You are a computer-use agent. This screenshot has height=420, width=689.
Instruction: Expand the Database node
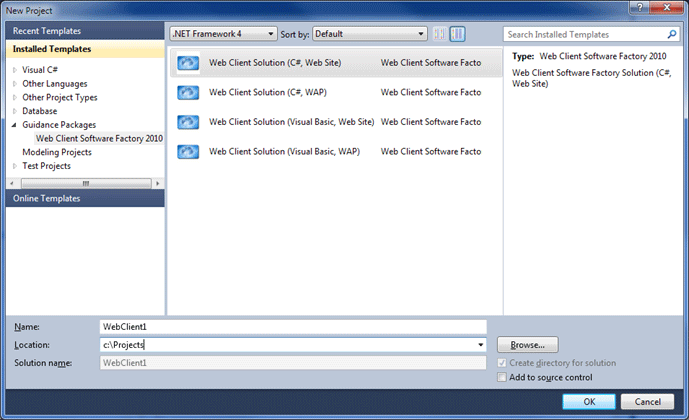coord(15,111)
